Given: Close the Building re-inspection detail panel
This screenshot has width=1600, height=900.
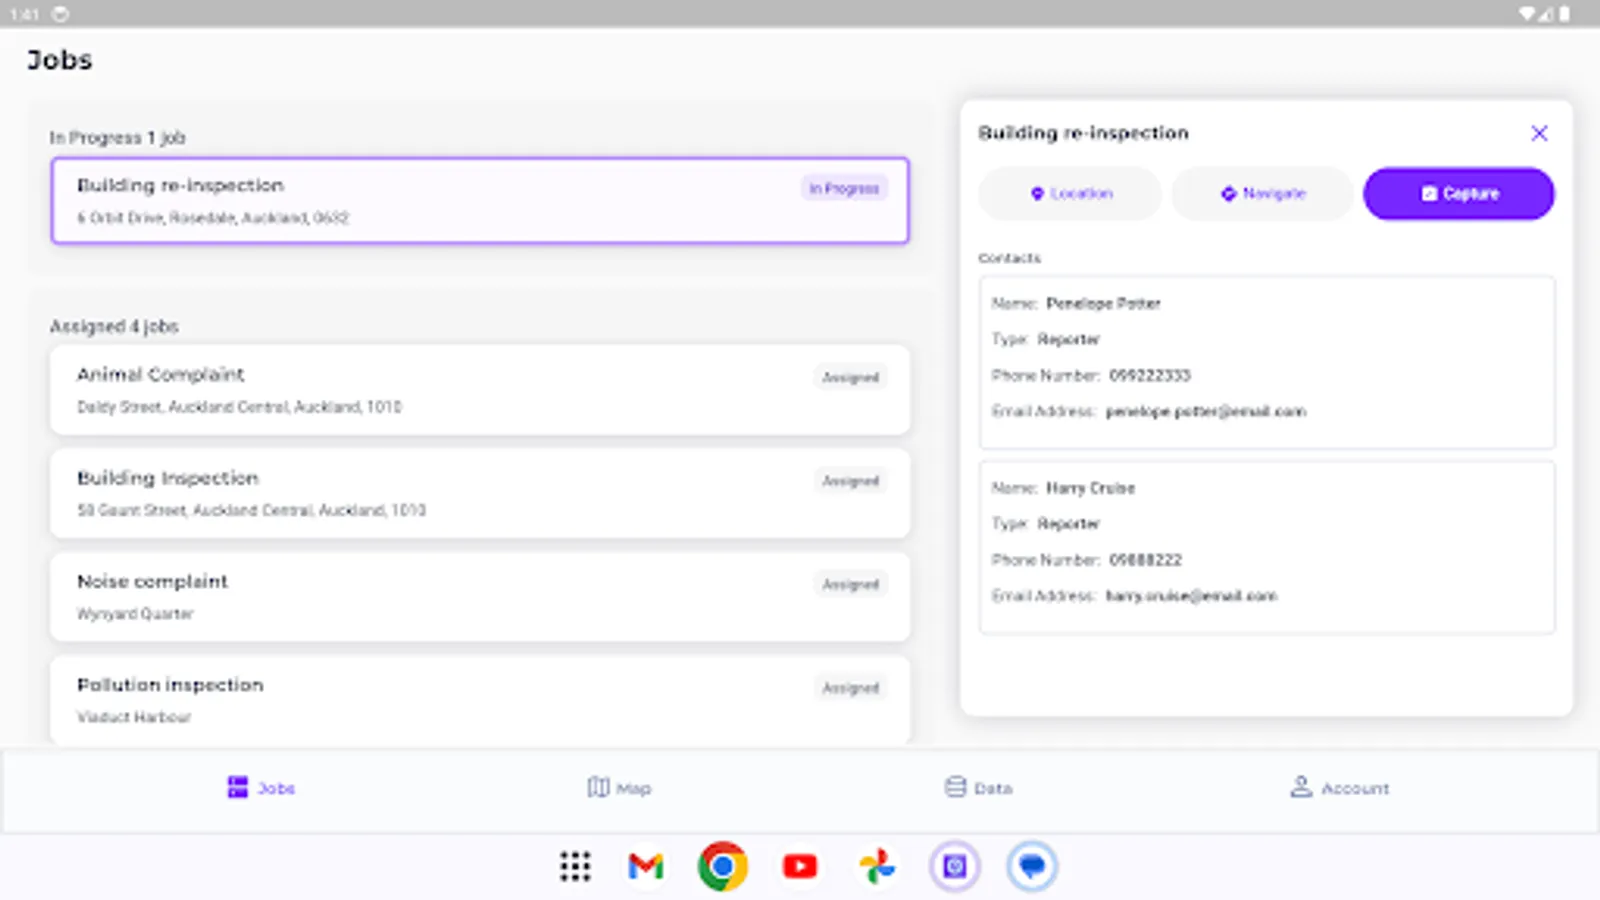Looking at the screenshot, I should pos(1539,132).
